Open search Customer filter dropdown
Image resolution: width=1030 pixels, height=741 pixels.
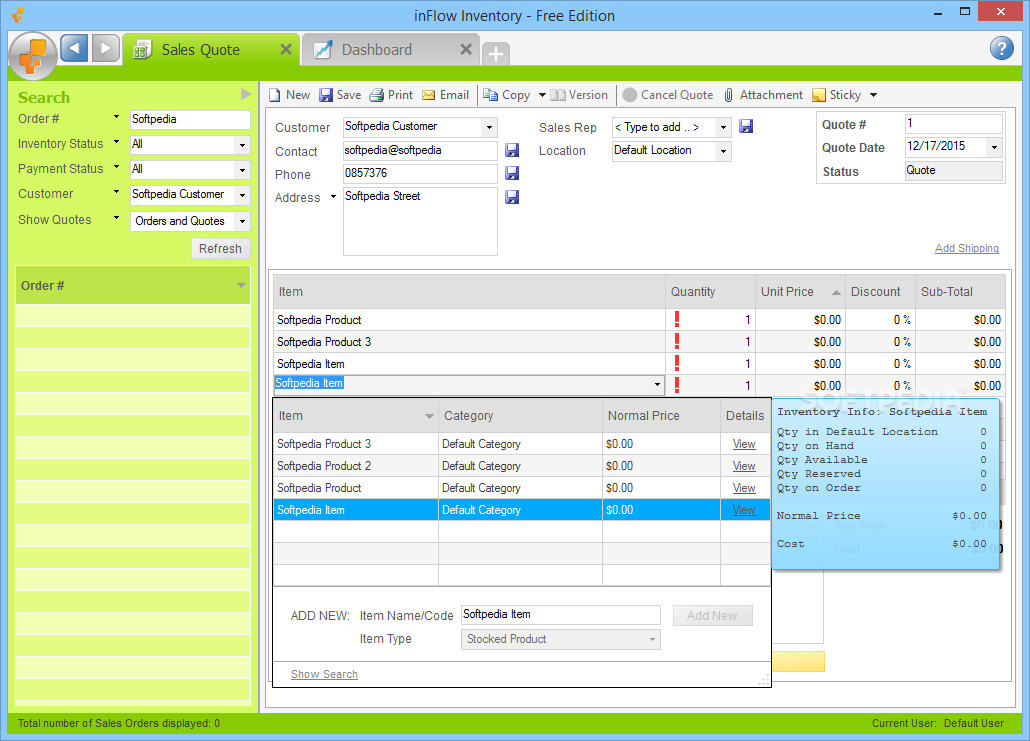pyautogui.click(x=242, y=195)
